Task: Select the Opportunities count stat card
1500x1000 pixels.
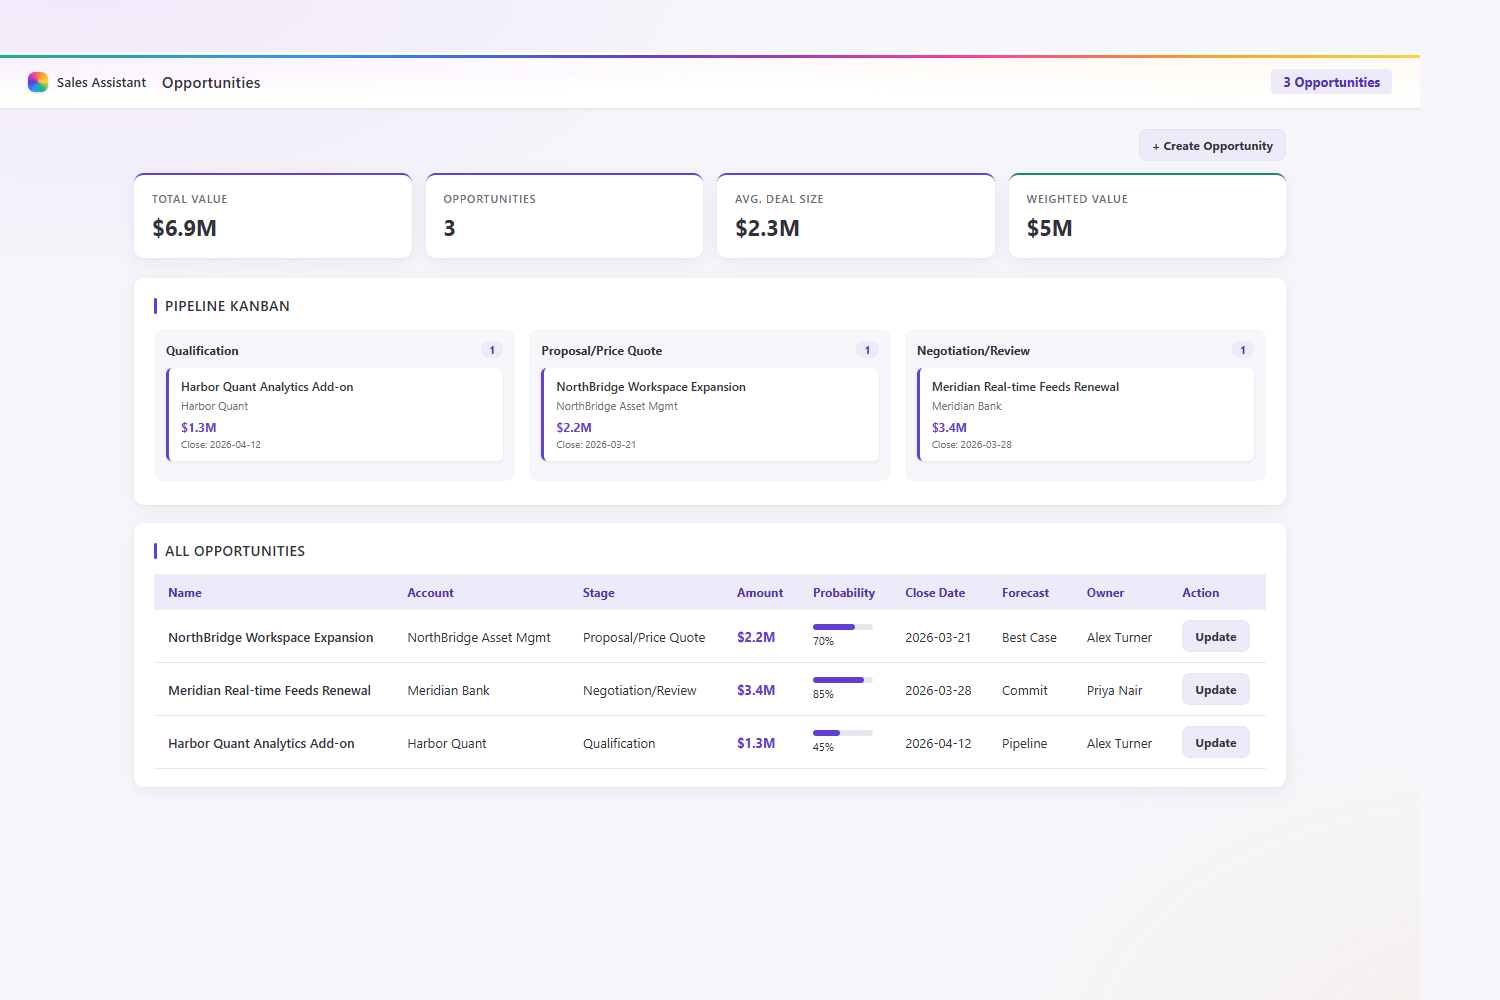Action: pyautogui.click(x=564, y=216)
